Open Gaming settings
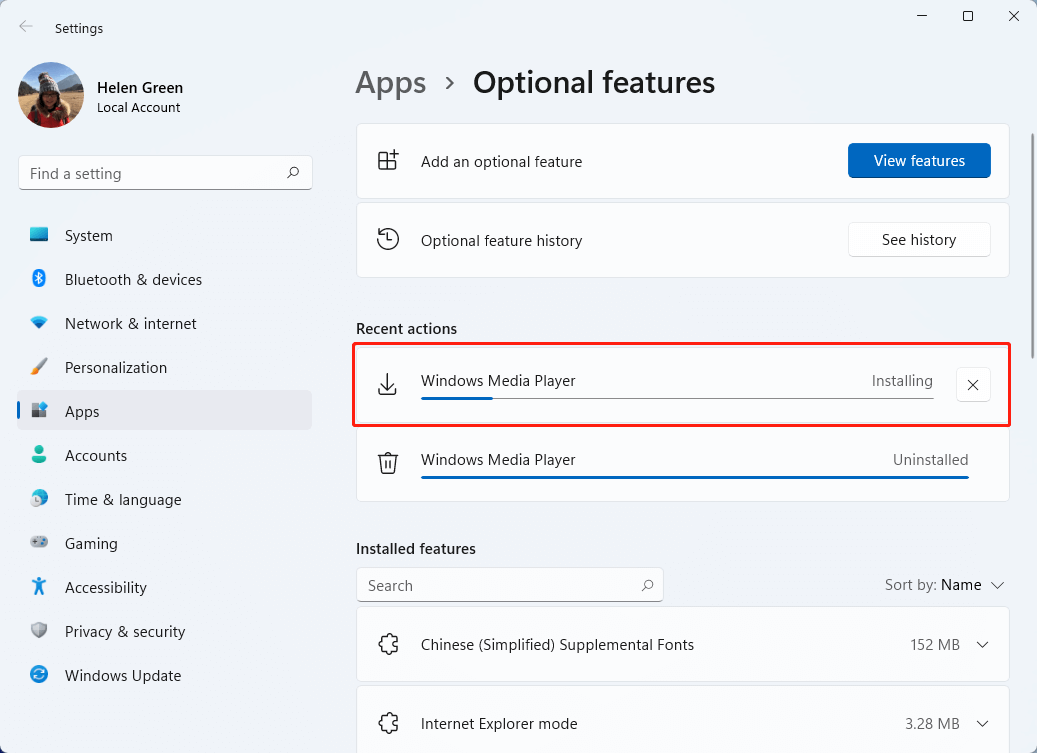1037x753 pixels. point(165,543)
